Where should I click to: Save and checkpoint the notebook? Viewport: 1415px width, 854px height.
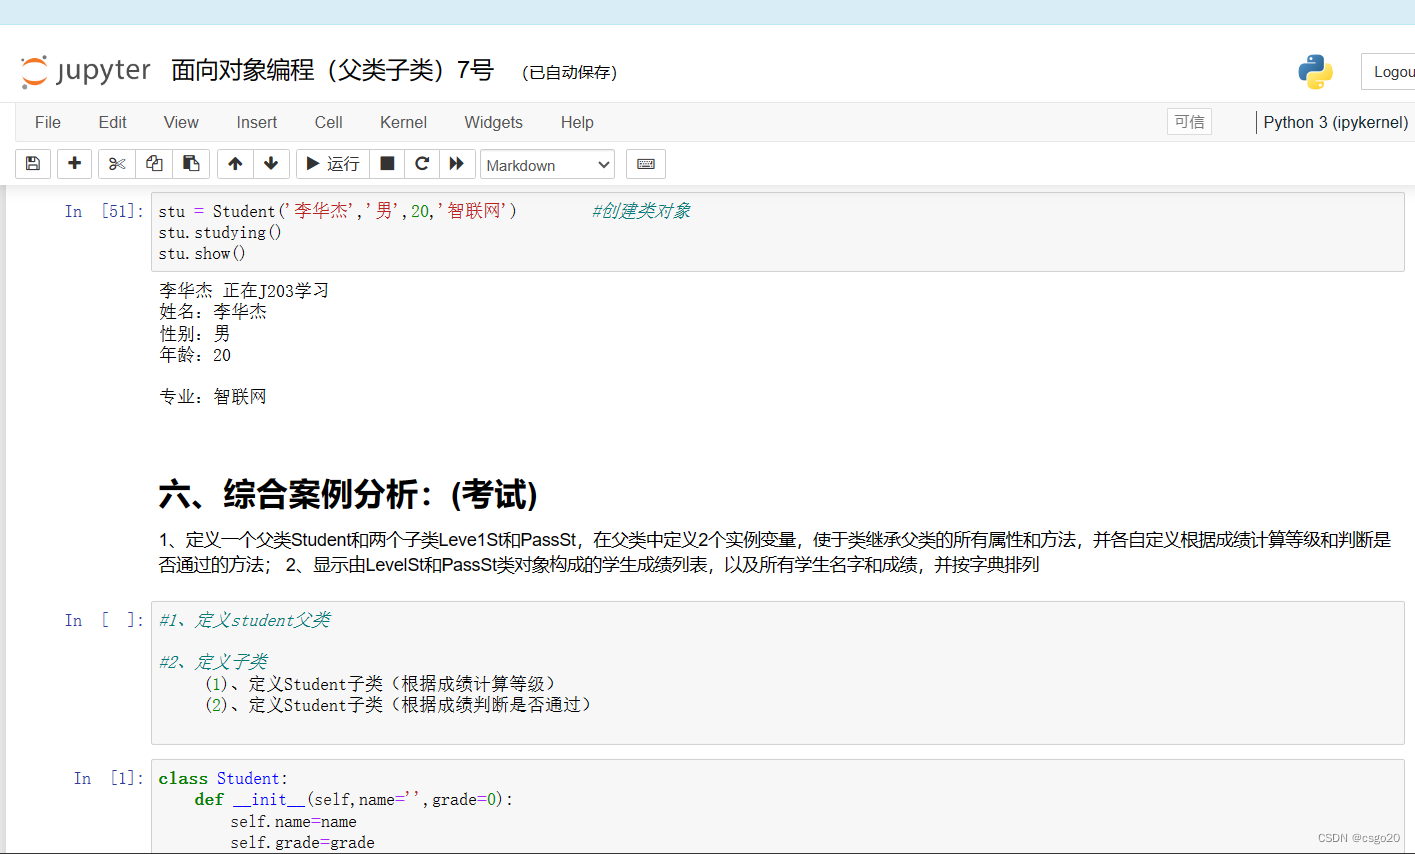click(x=33, y=164)
